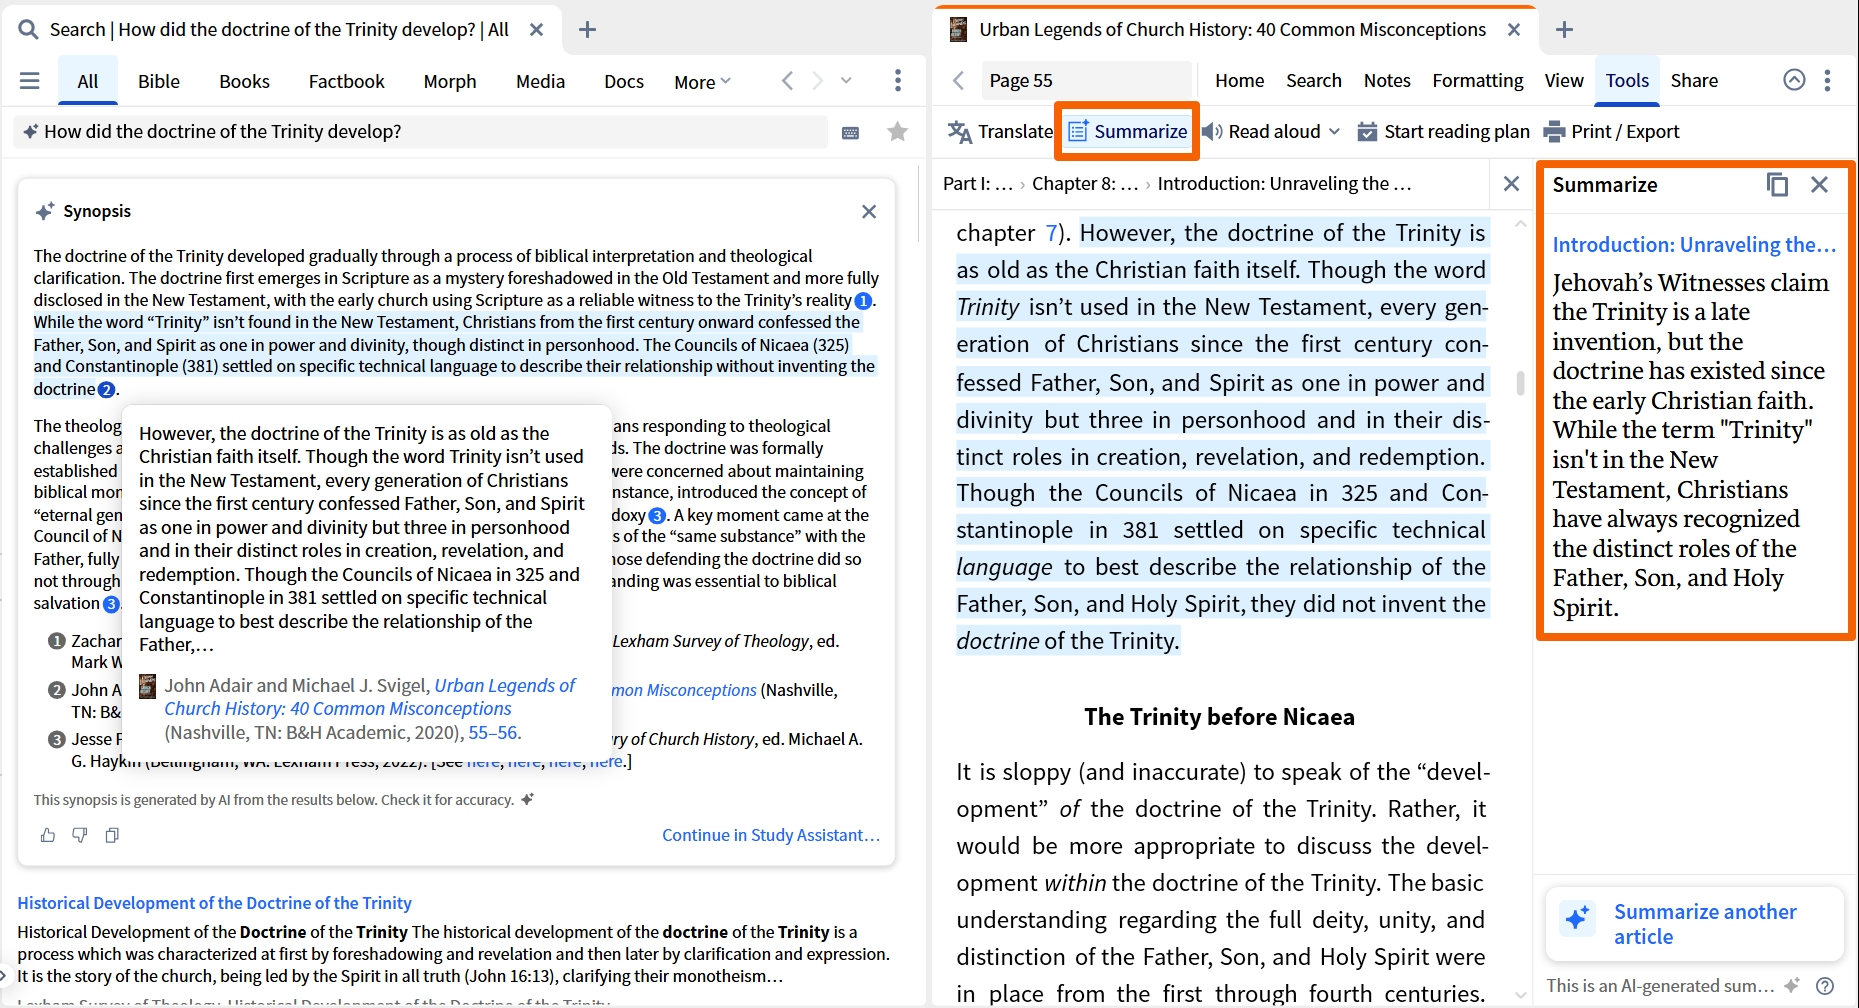Switch to Docs search tab
This screenshot has height=1008, width=1859.
pyautogui.click(x=624, y=81)
